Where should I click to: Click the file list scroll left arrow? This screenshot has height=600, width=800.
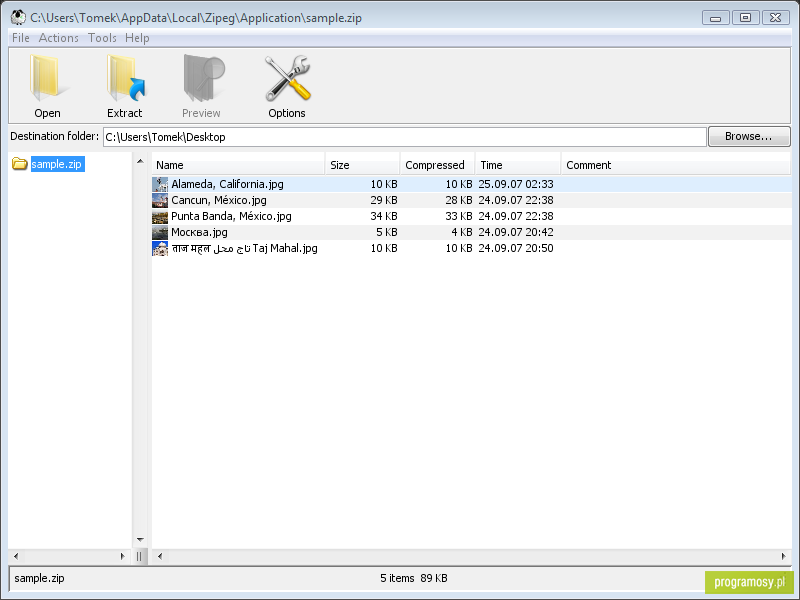(160, 556)
